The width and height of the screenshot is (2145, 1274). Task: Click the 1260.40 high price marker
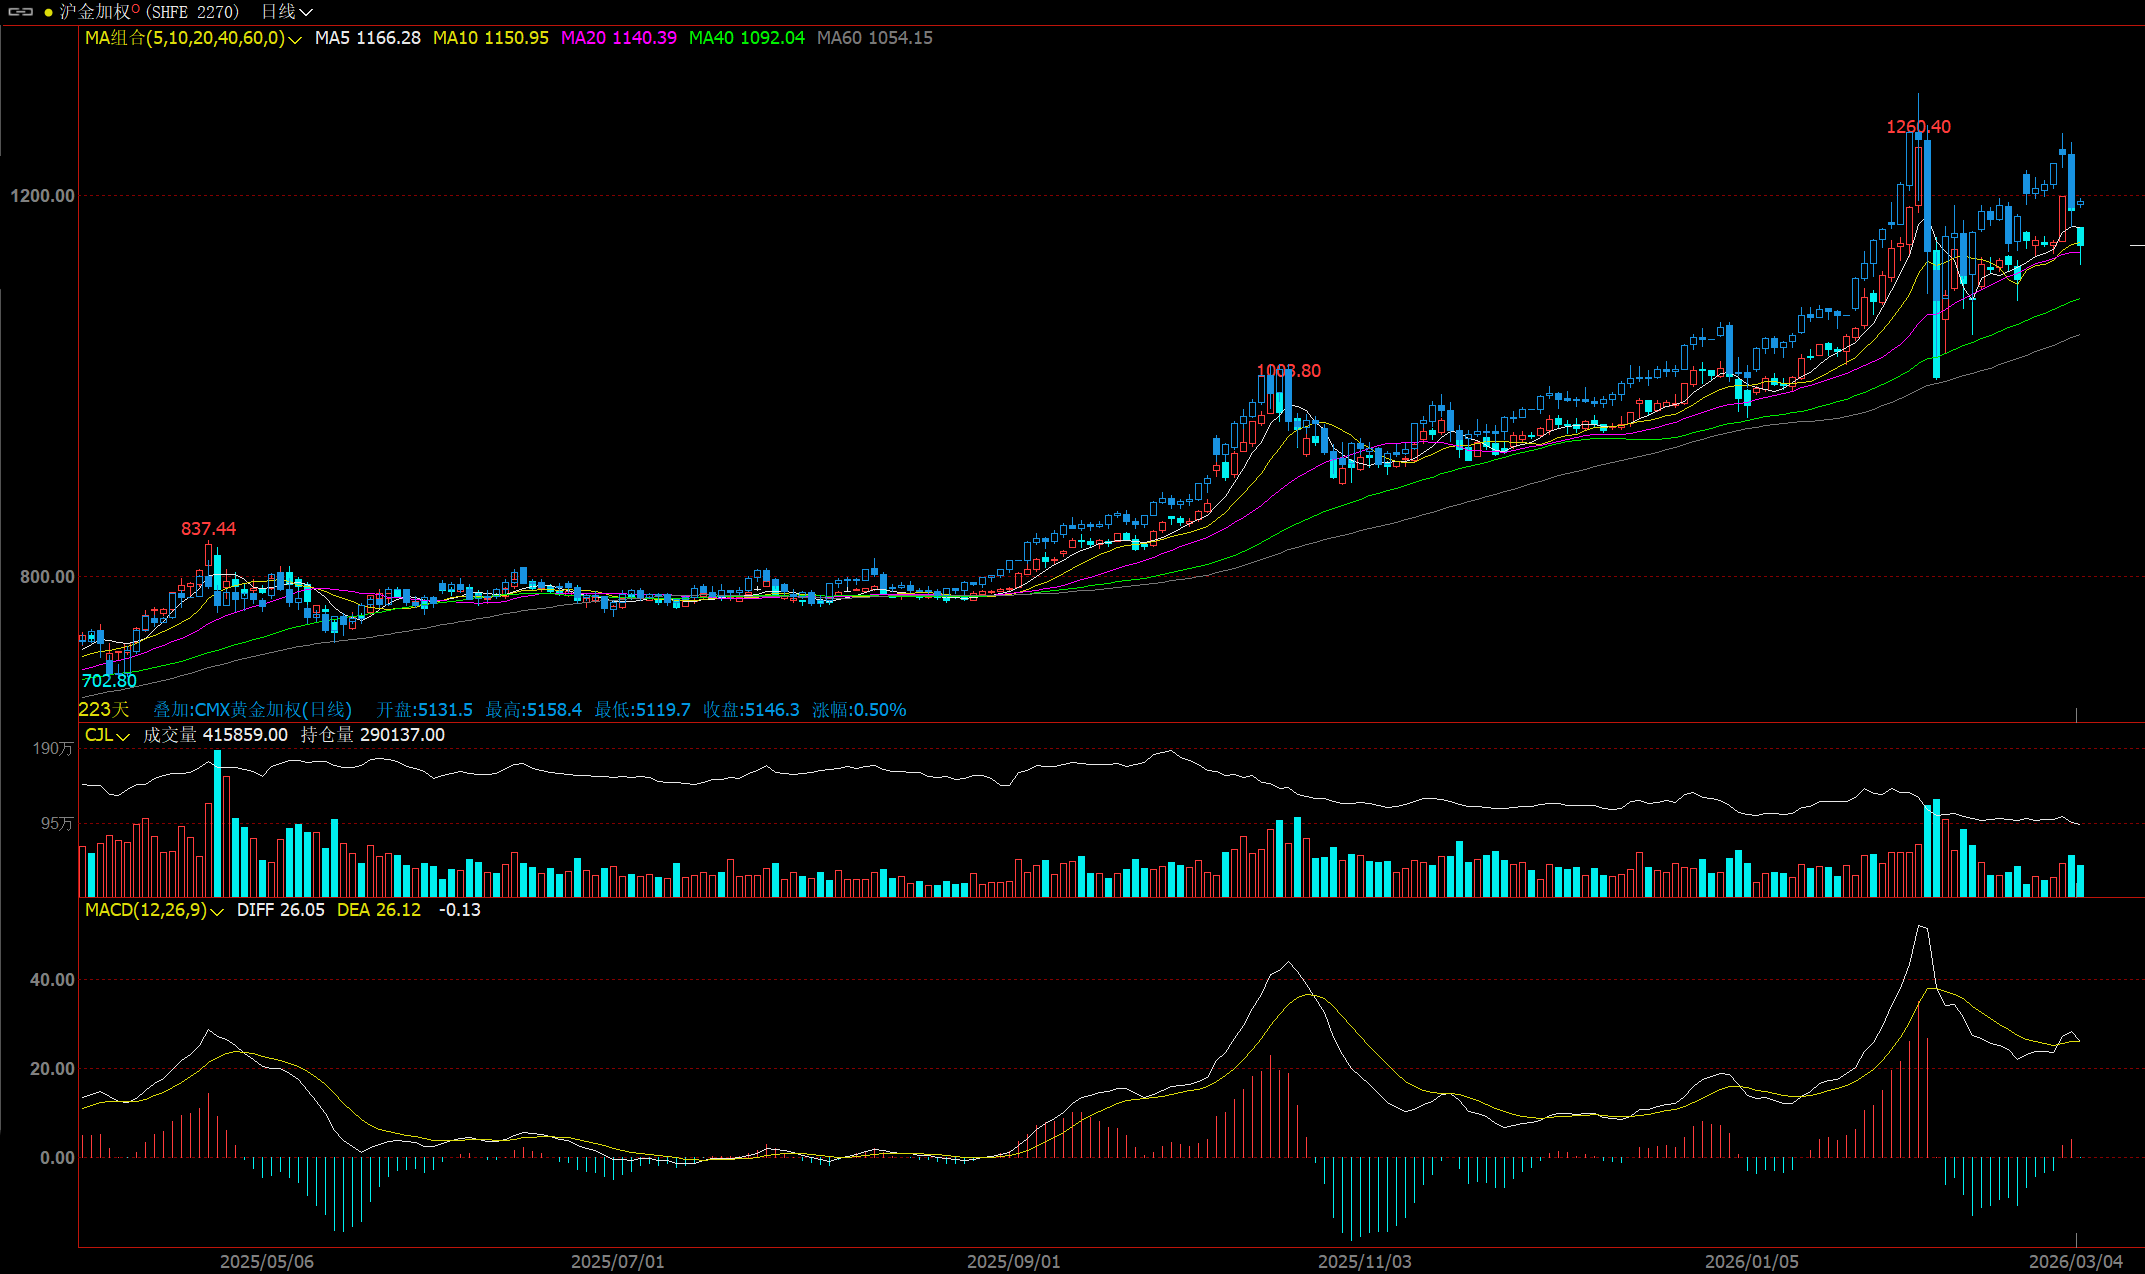(x=1918, y=127)
